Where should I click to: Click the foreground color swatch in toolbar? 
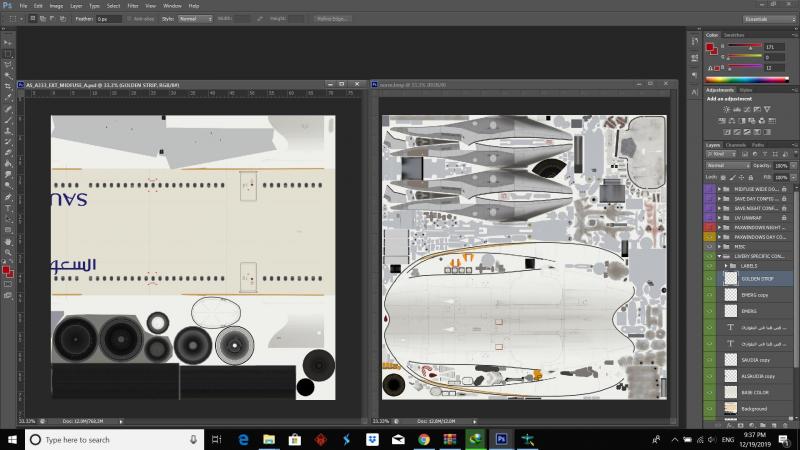point(6,270)
